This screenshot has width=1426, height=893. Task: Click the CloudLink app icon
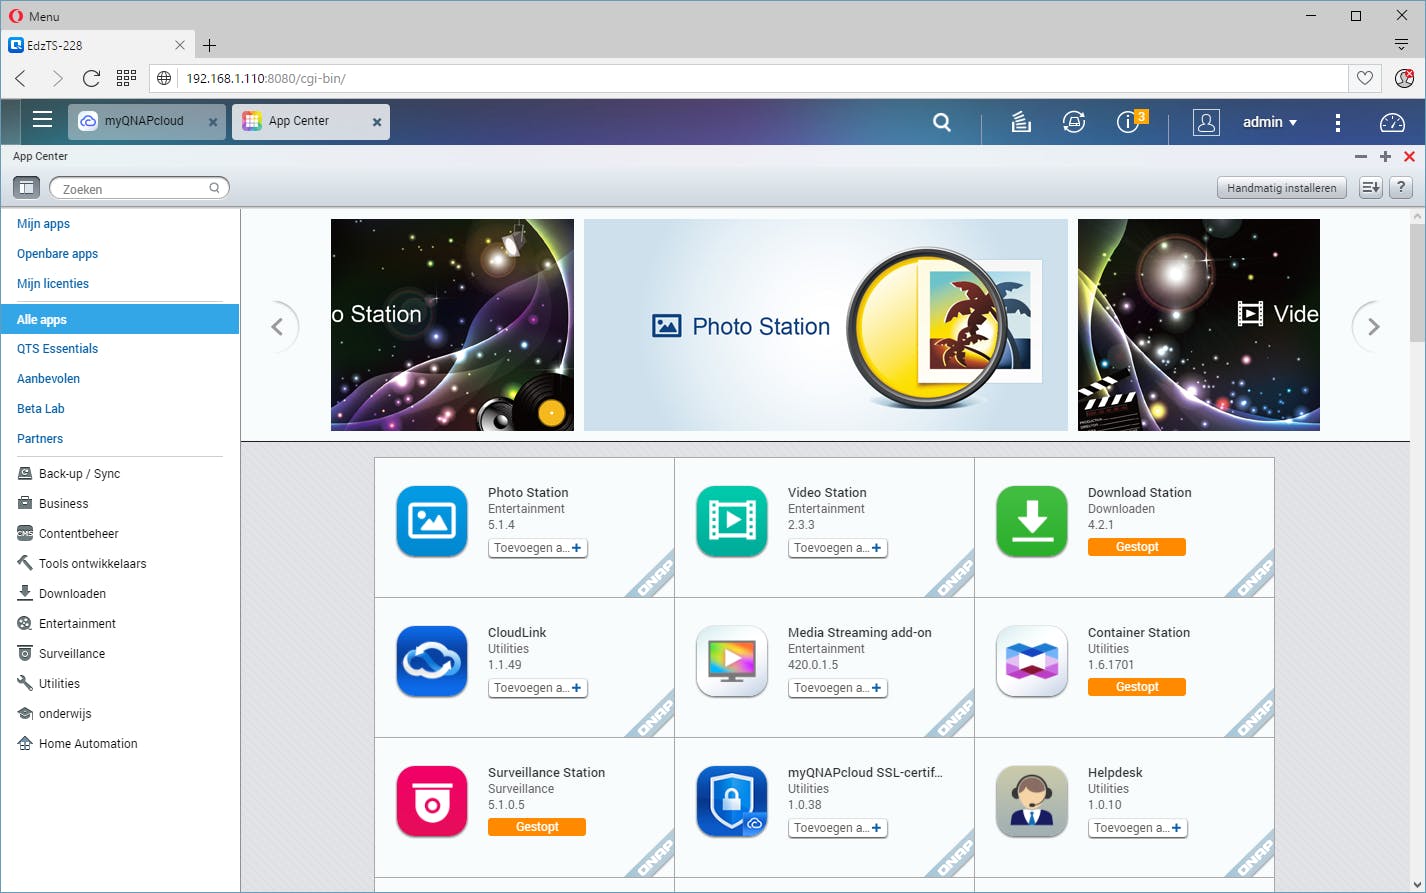click(x=432, y=661)
